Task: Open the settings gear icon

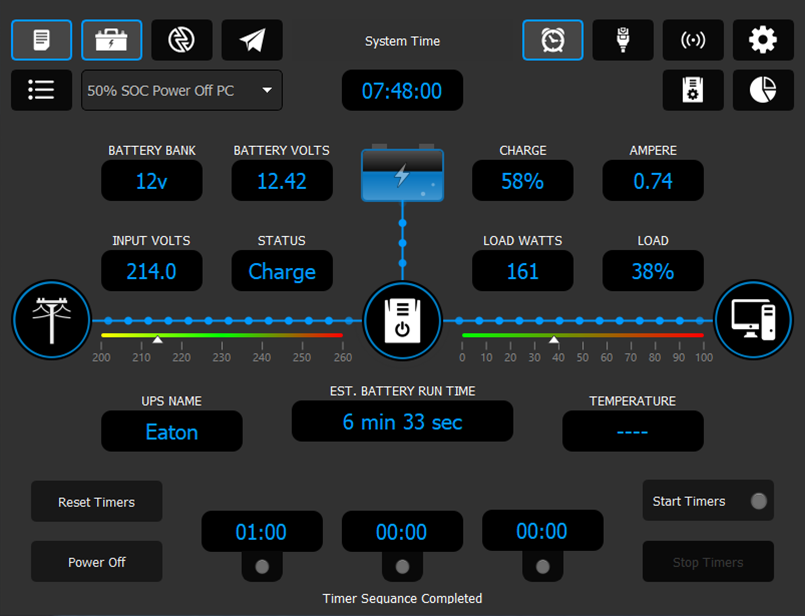Action: click(762, 40)
